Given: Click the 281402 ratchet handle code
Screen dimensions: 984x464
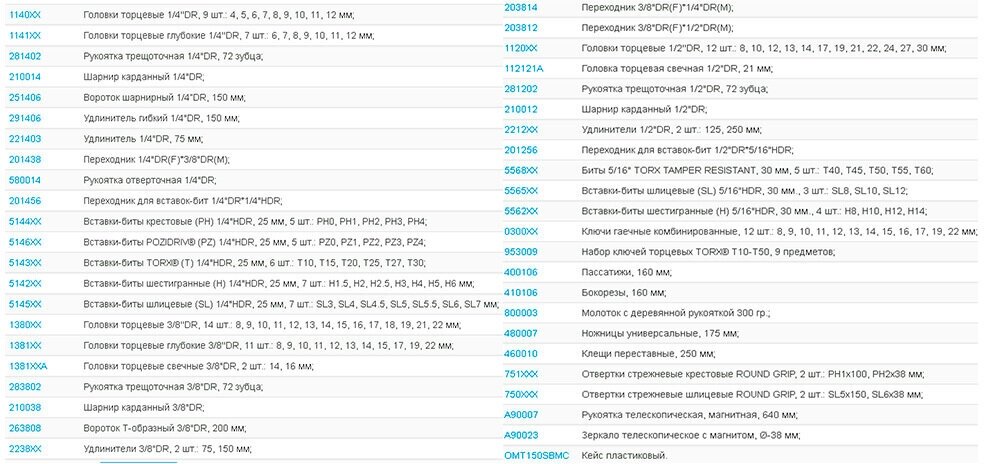Looking at the screenshot, I should 25,56.
